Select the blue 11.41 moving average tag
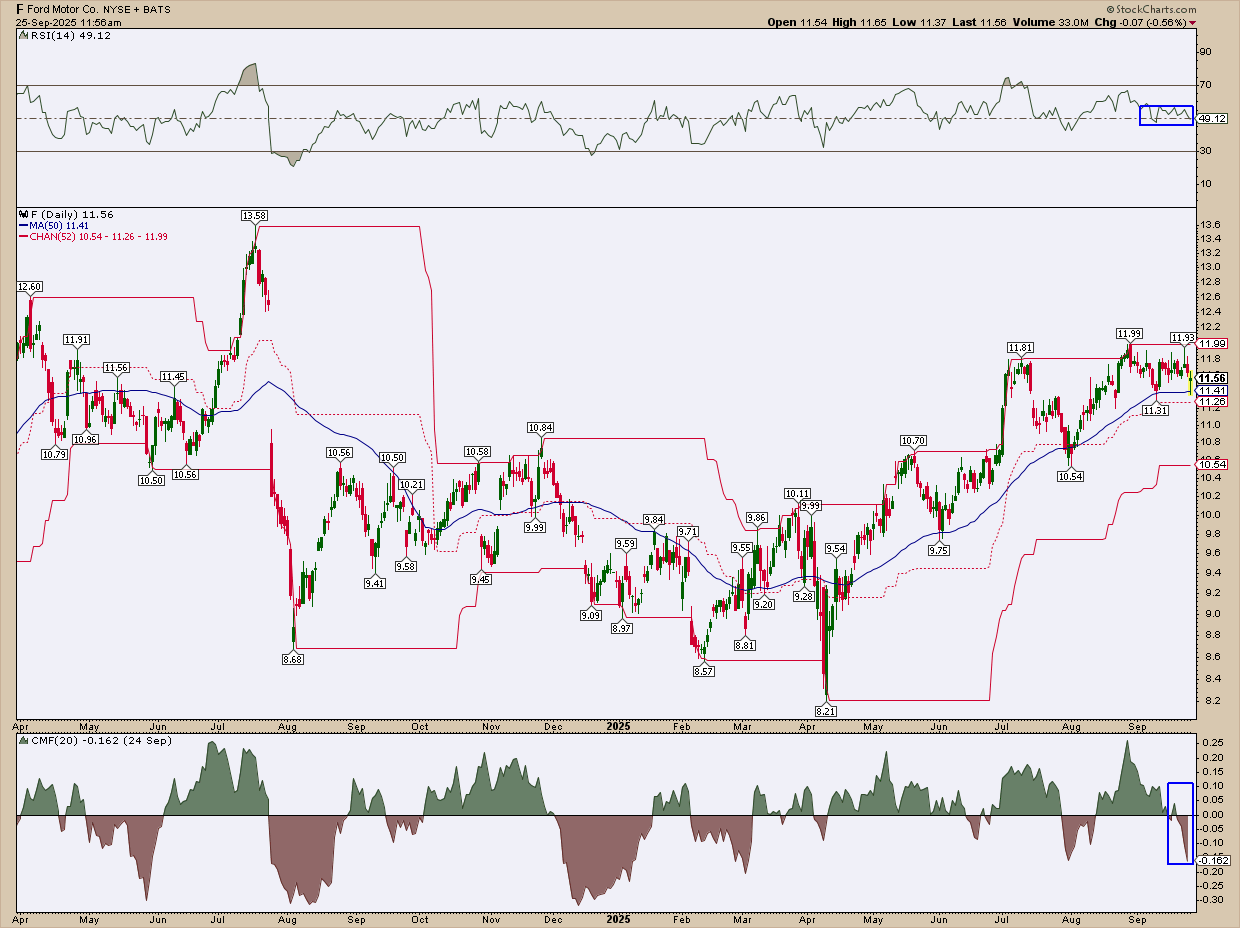 point(1211,390)
